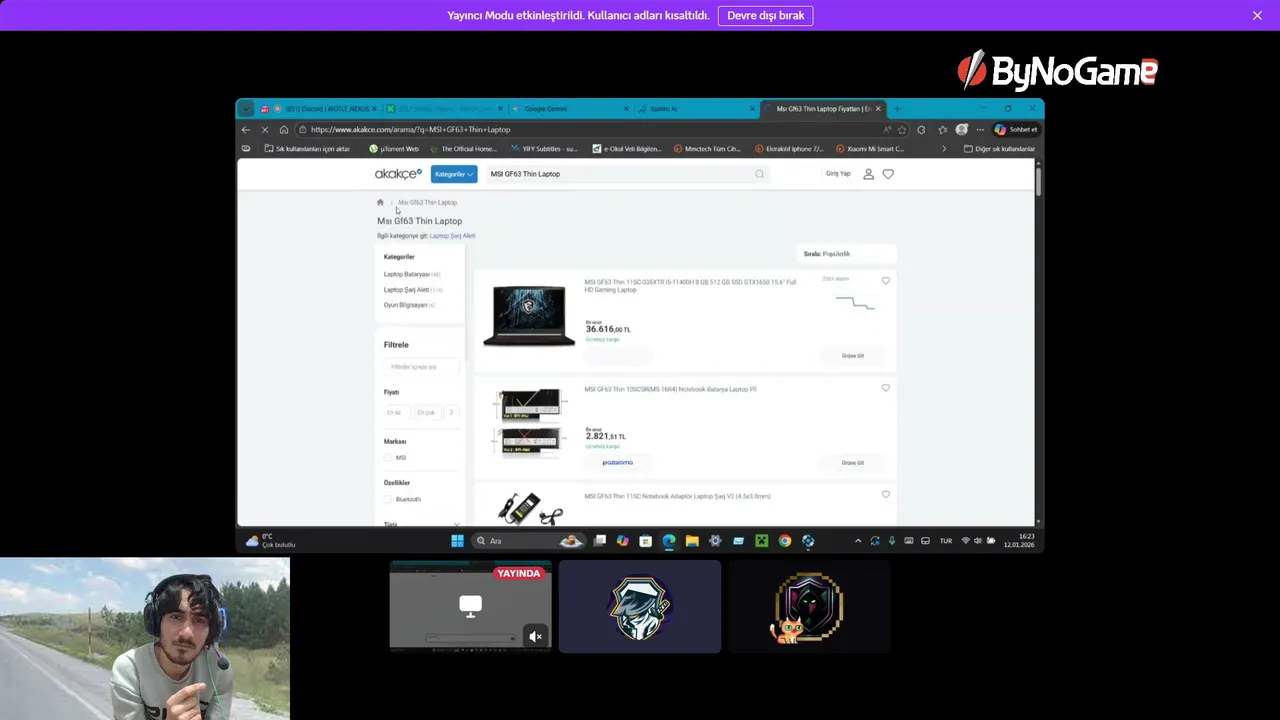Image resolution: width=1280 pixels, height=720 pixels.
Task: Select the Msi Gf63 Thin Laptop Fiyatları tab
Action: point(823,108)
